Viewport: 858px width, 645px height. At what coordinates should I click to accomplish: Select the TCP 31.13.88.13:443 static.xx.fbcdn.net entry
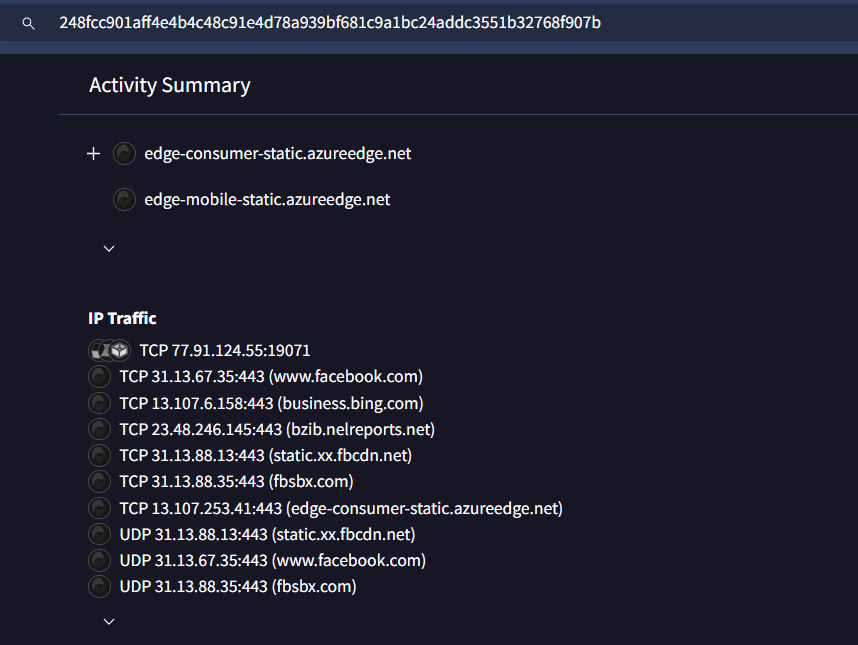point(265,456)
